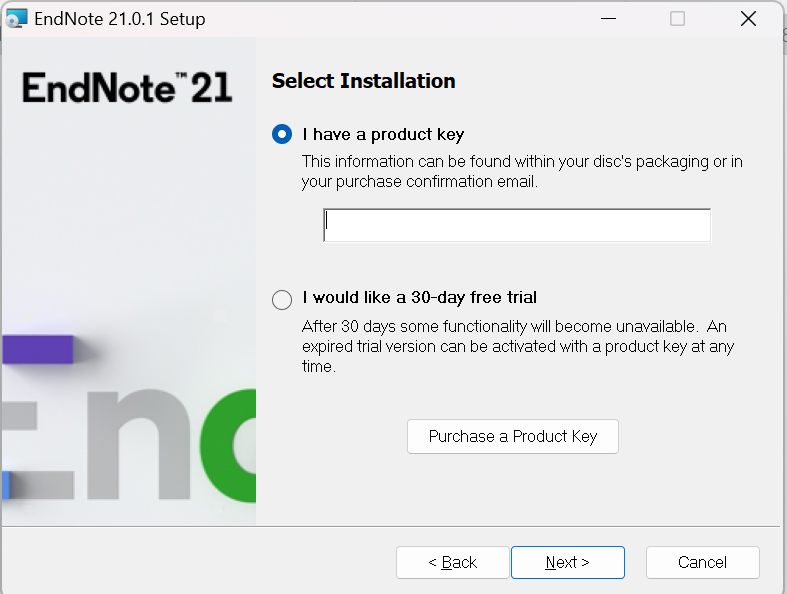Image resolution: width=787 pixels, height=594 pixels.
Task: Click the EndNote 21.0.1 Setup title text
Action: (x=119, y=19)
